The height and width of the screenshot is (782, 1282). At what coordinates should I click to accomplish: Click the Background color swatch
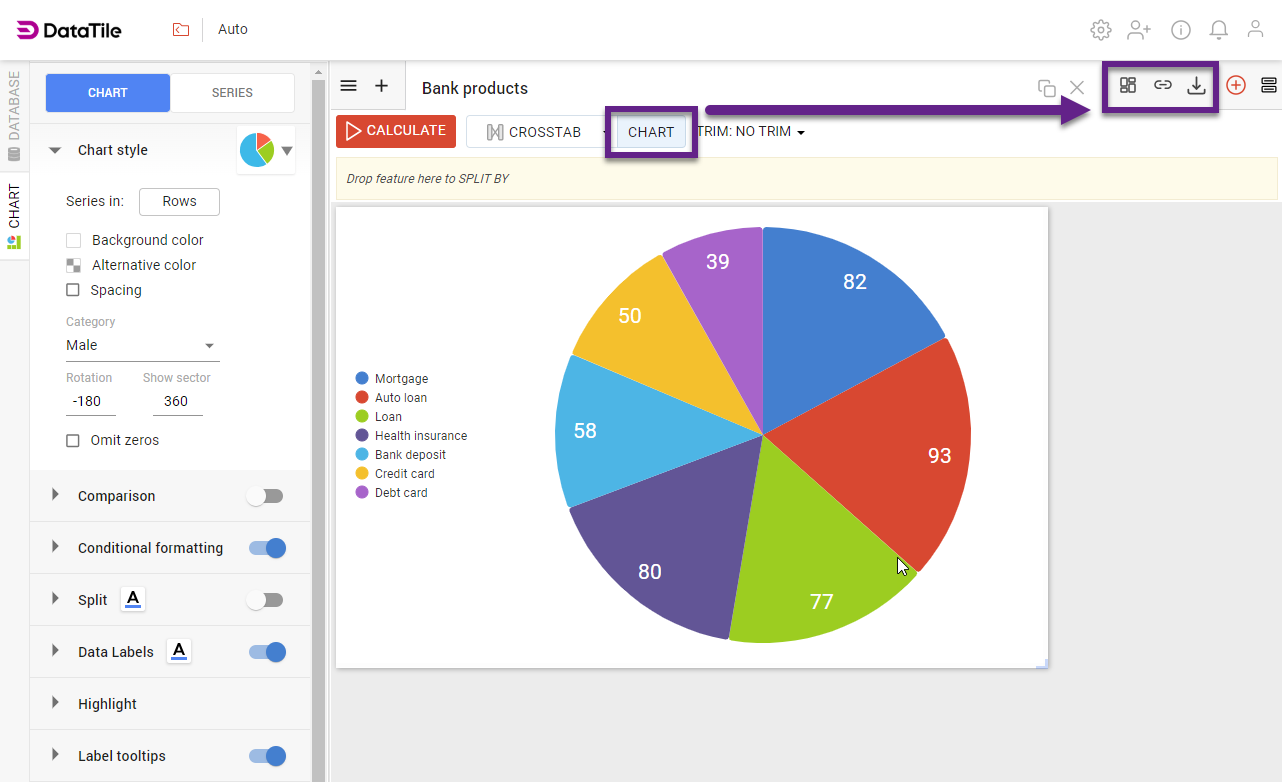tap(73, 240)
